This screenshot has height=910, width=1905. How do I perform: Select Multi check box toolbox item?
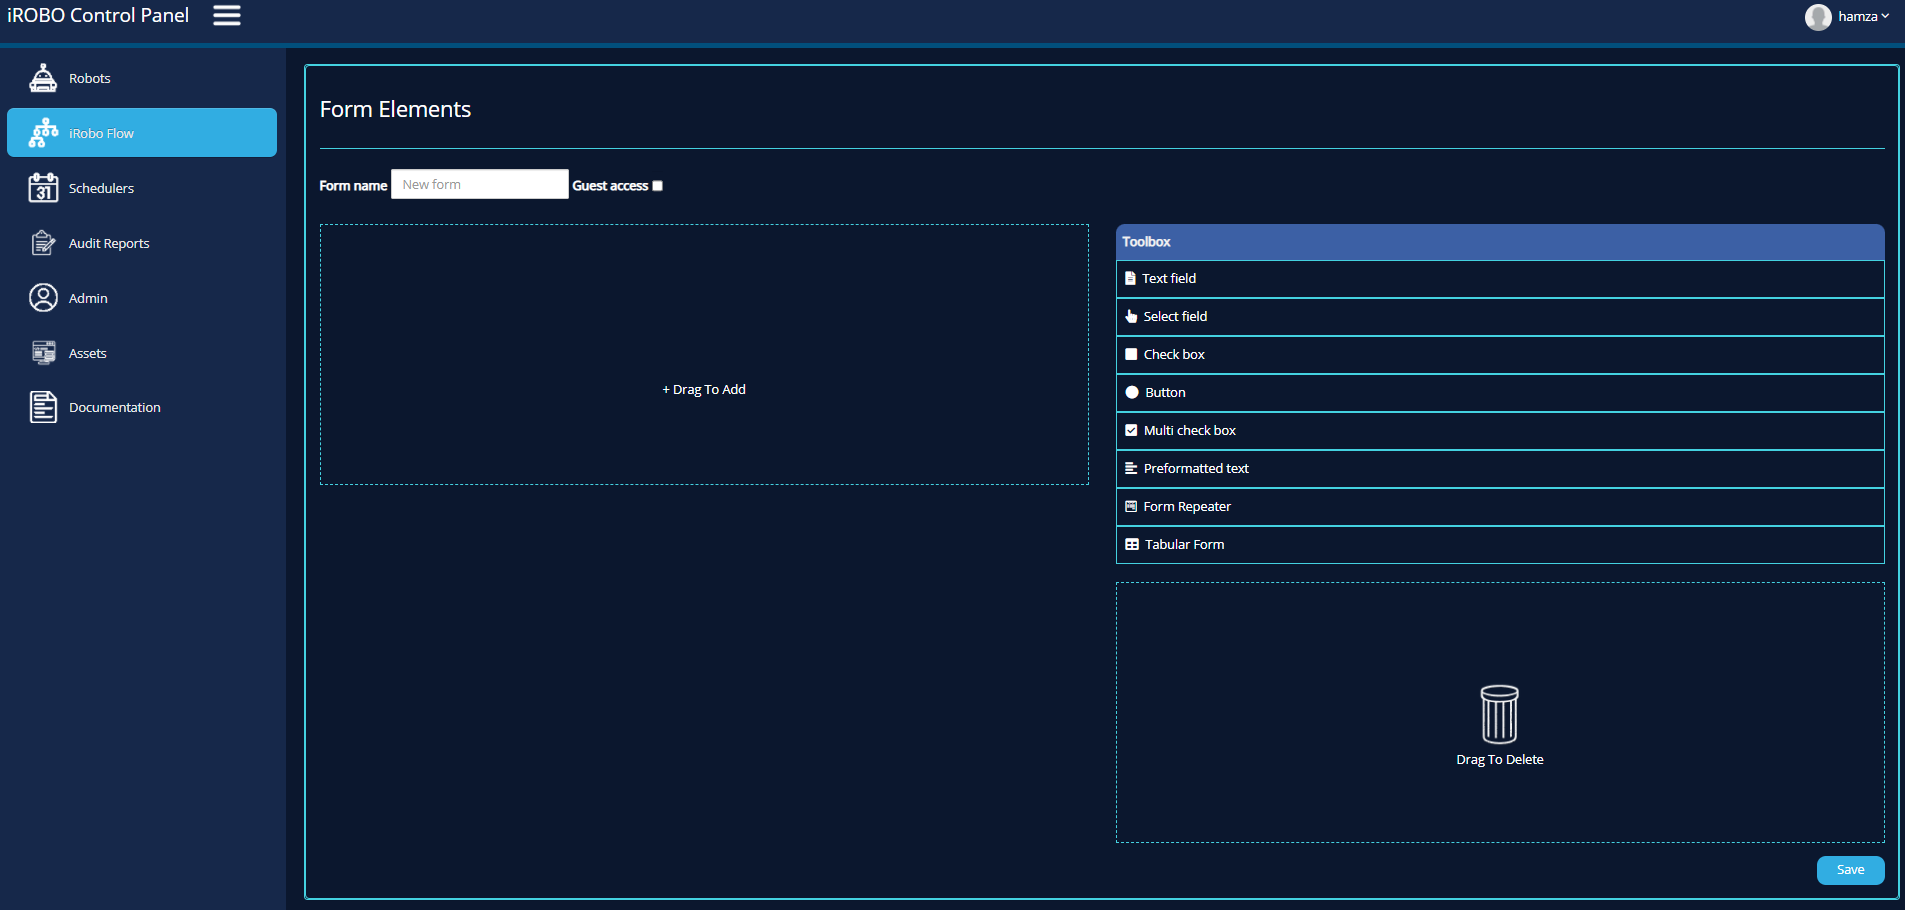pyautogui.click(x=1189, y=431)
